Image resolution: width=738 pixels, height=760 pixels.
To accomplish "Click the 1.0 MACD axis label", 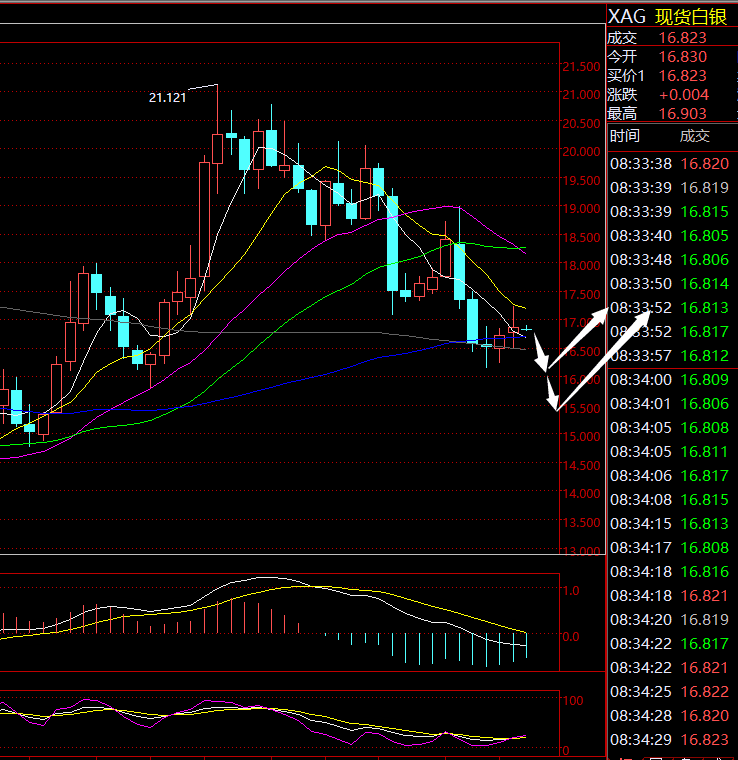I will (571, 590).
